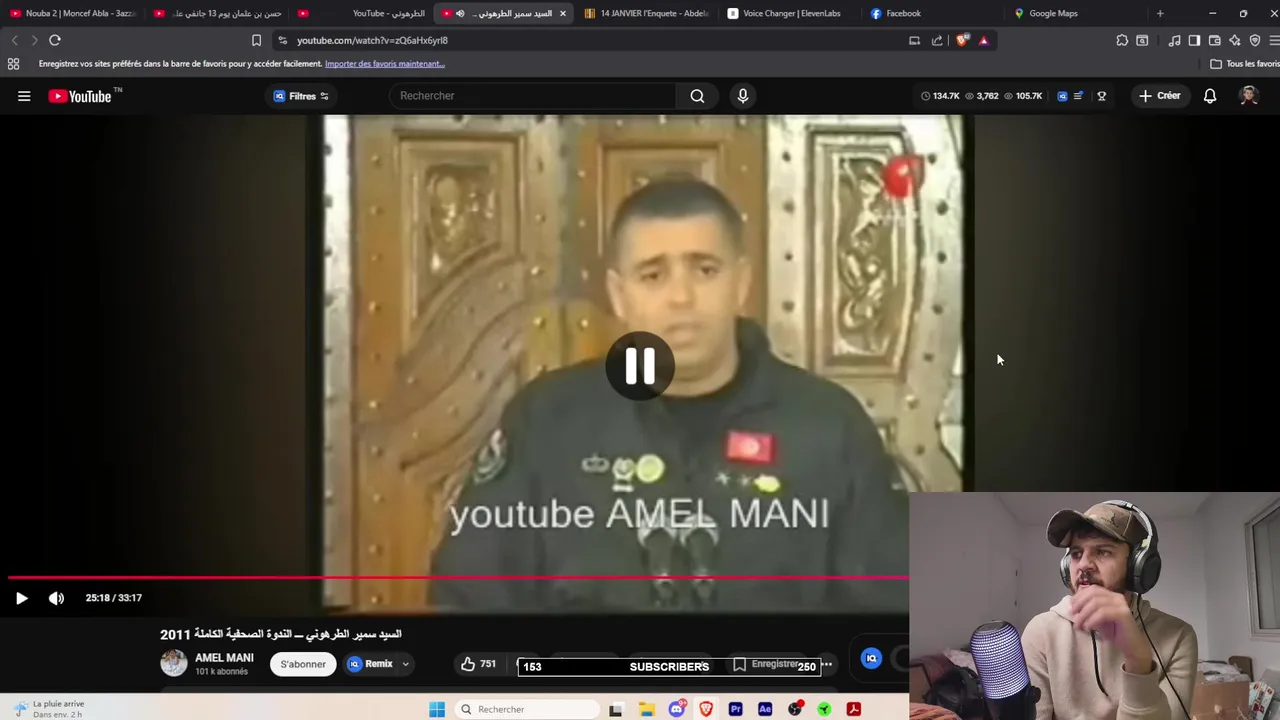This screenshot has width=1280, height=720.
Task: Open the Brave Wallet icon
Action: point(1214,40)
